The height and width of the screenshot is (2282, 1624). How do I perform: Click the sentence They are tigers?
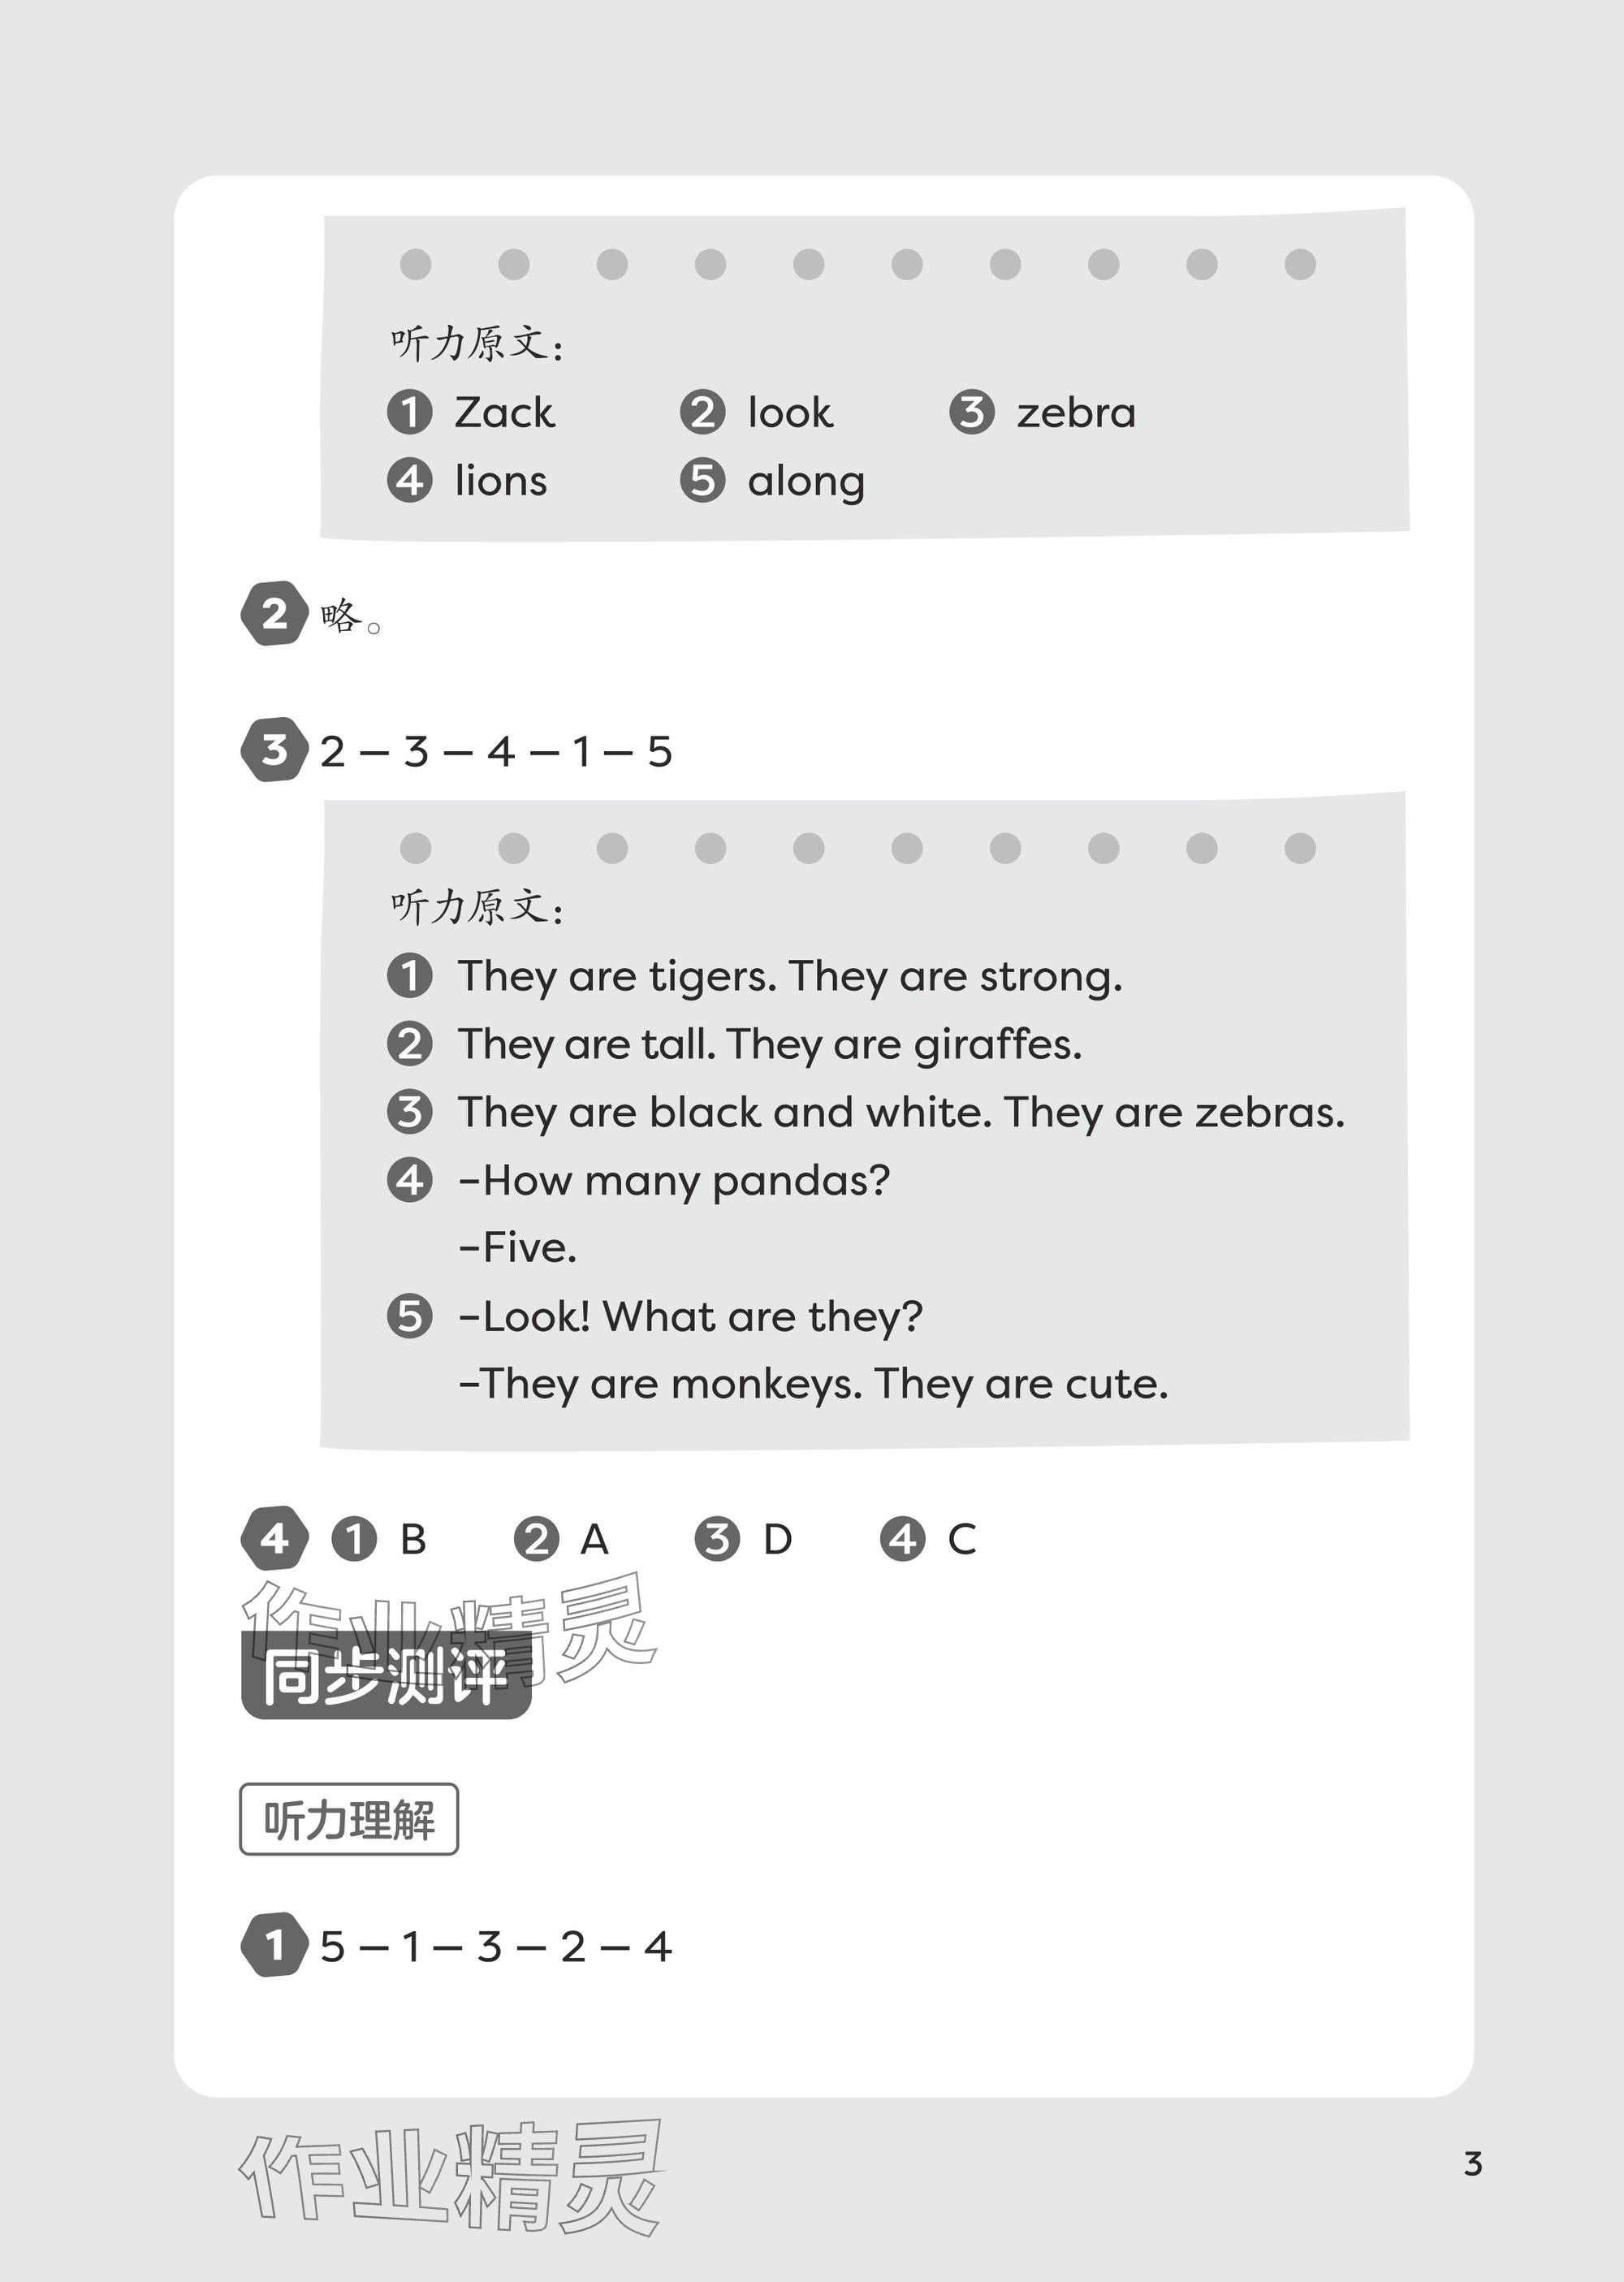[x=617, y=976]
